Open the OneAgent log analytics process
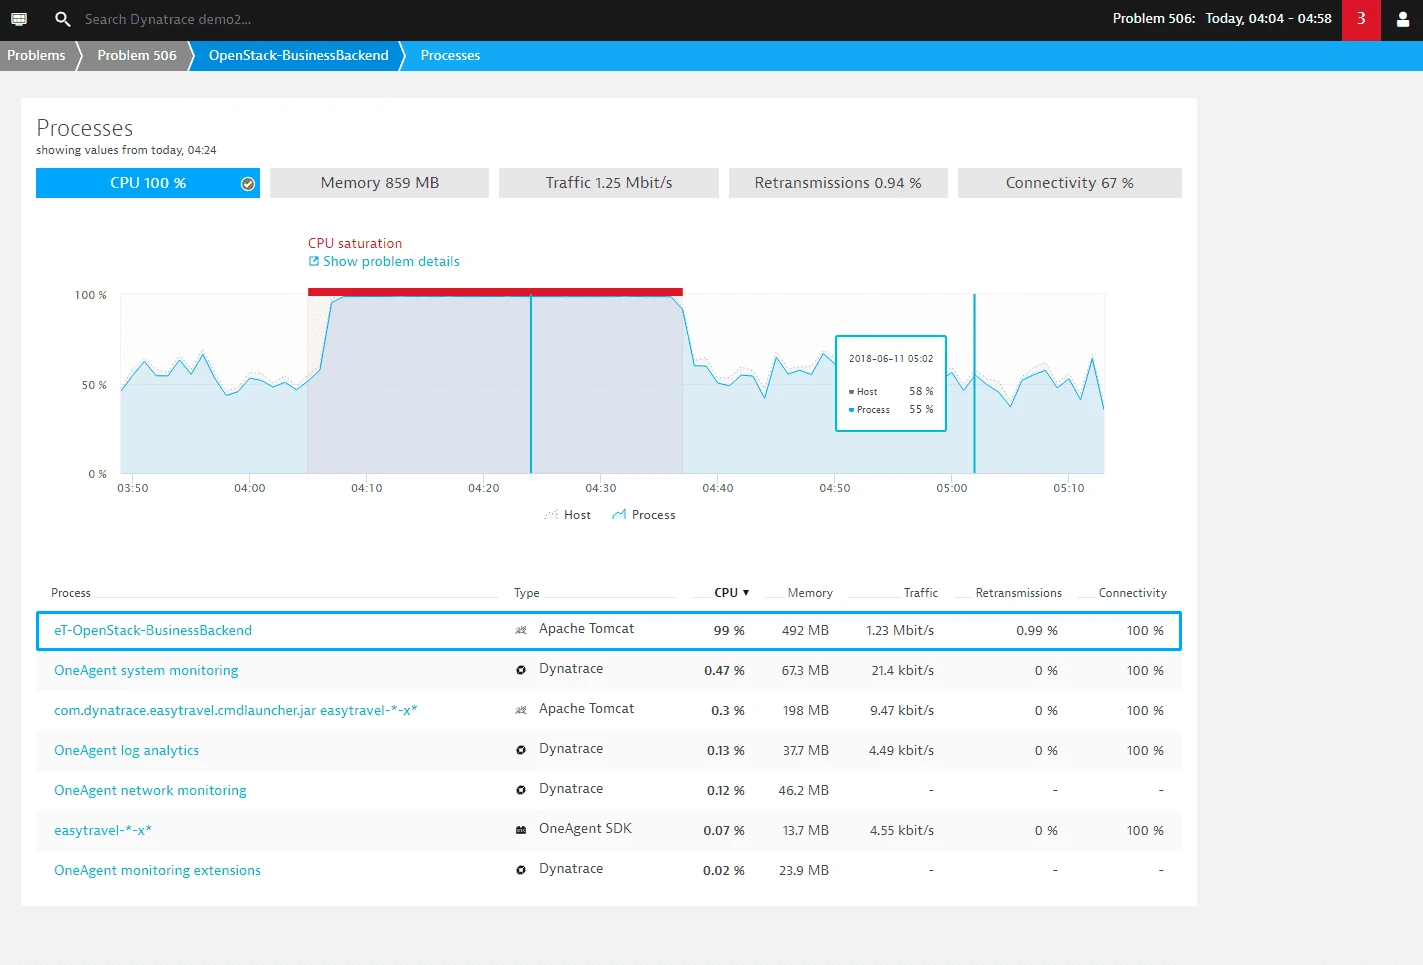Viewport: 1423px width, 965px height. tap(126, 750)
